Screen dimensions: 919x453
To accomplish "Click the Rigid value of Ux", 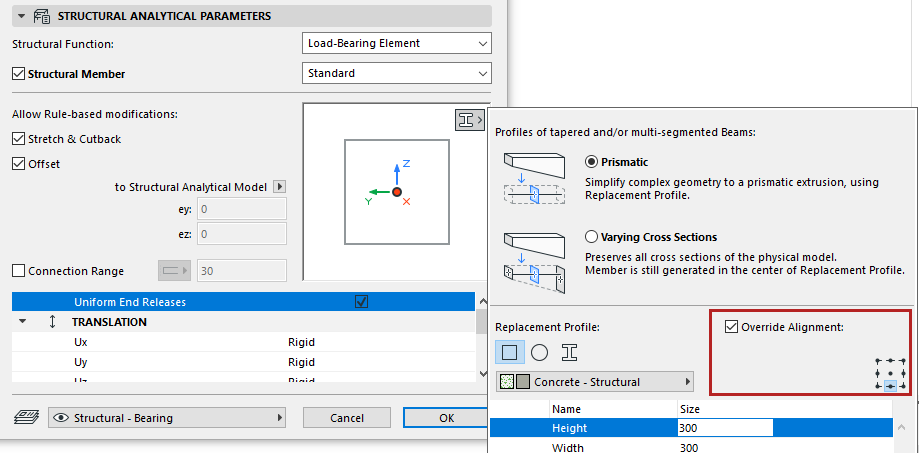I will coord(301,342).
